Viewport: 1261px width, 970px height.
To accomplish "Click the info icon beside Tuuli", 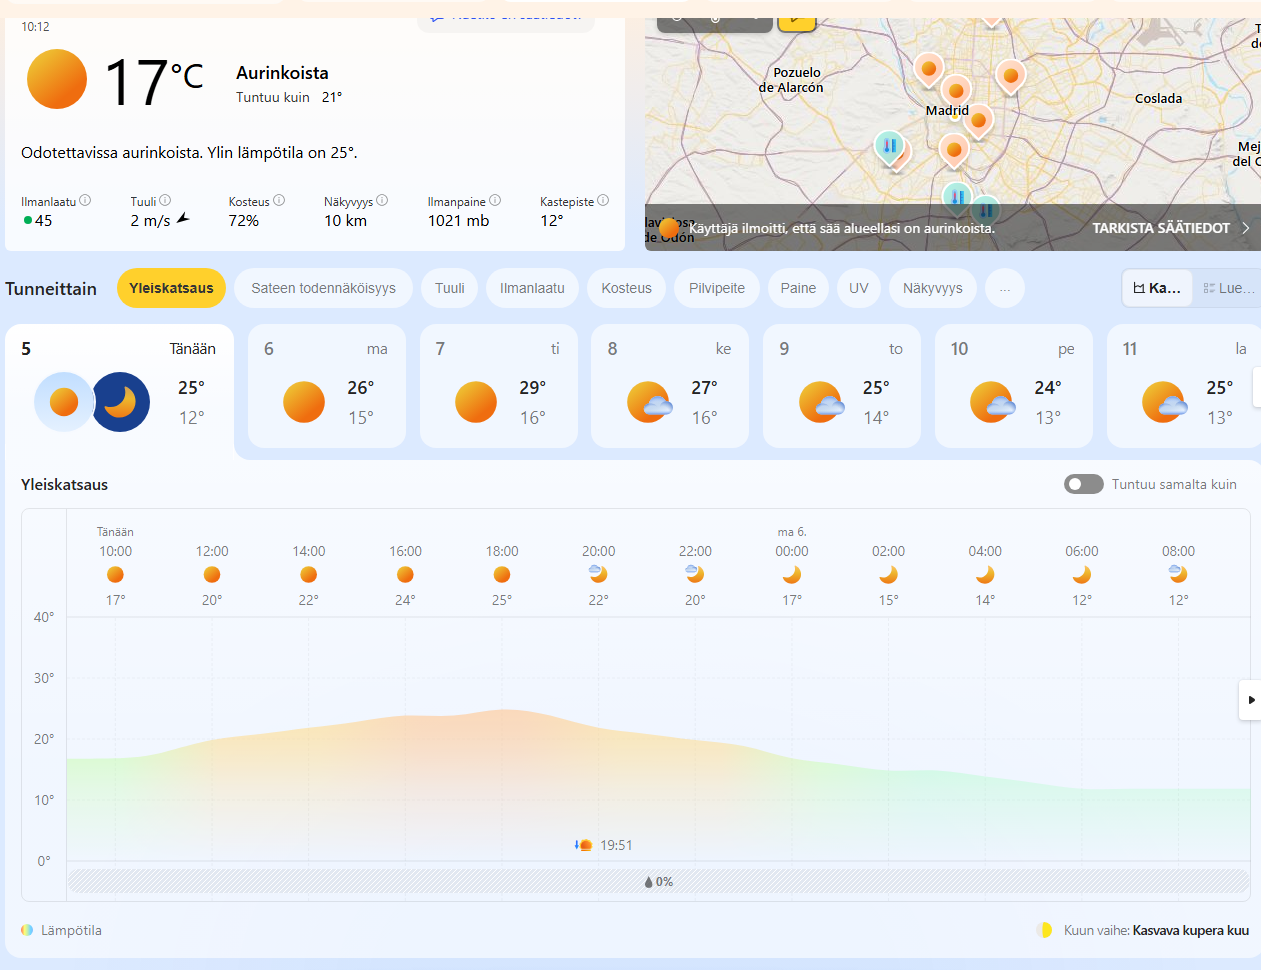I will click(165, 200).
